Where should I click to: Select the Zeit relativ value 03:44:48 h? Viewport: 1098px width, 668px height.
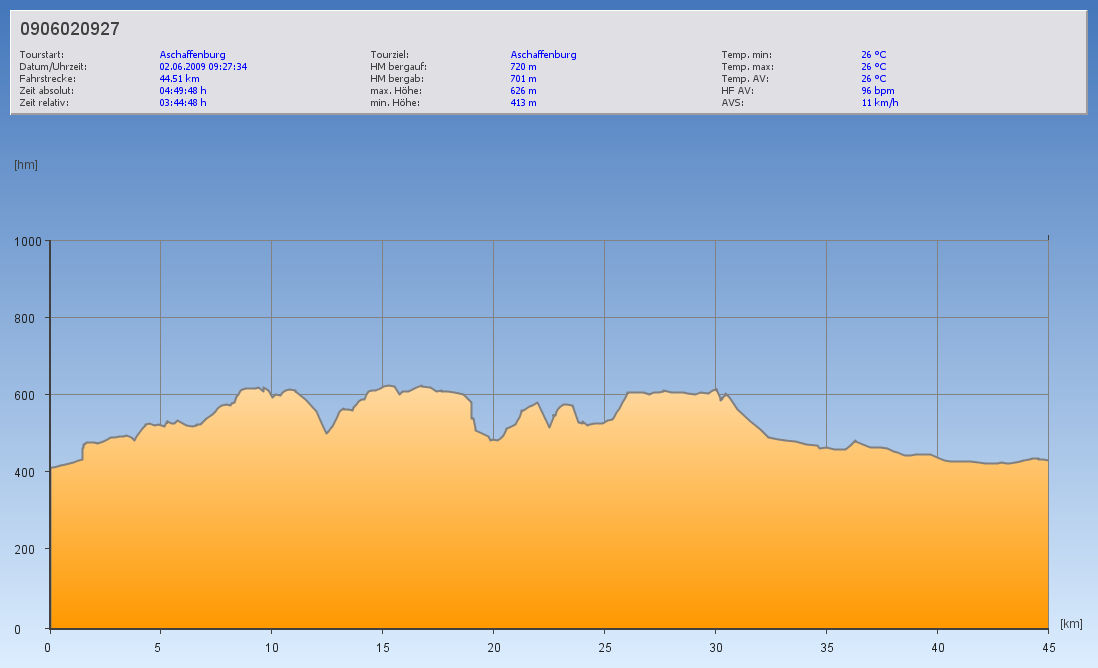[x=183, y=103]
